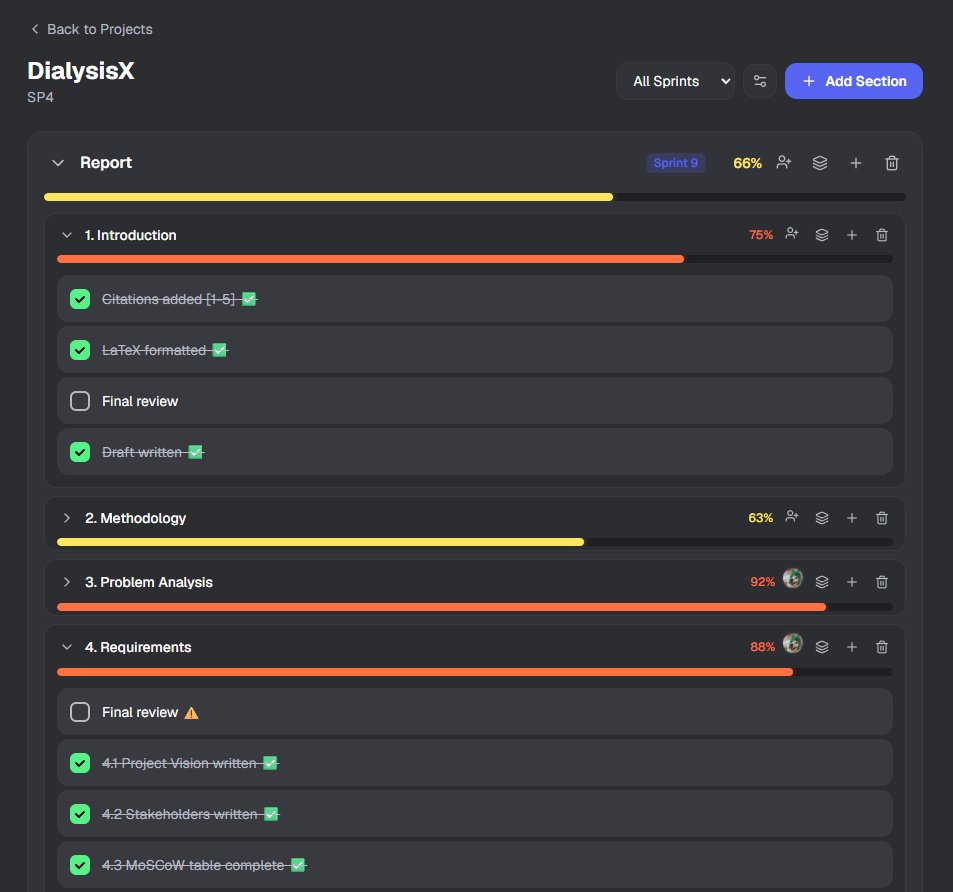The width and height of the screenshot is (953, 892).
Task: Uncheck 4.1 Project Vision written
Action: (x=80, y=763)
